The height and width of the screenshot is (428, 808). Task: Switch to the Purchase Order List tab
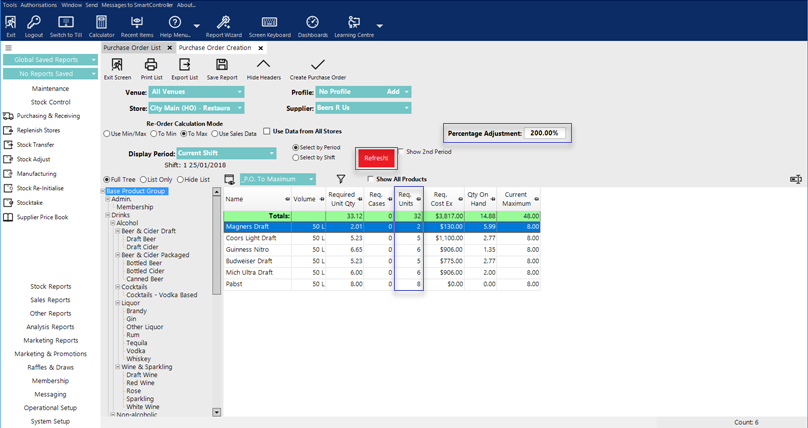click(x=132, y=48)
